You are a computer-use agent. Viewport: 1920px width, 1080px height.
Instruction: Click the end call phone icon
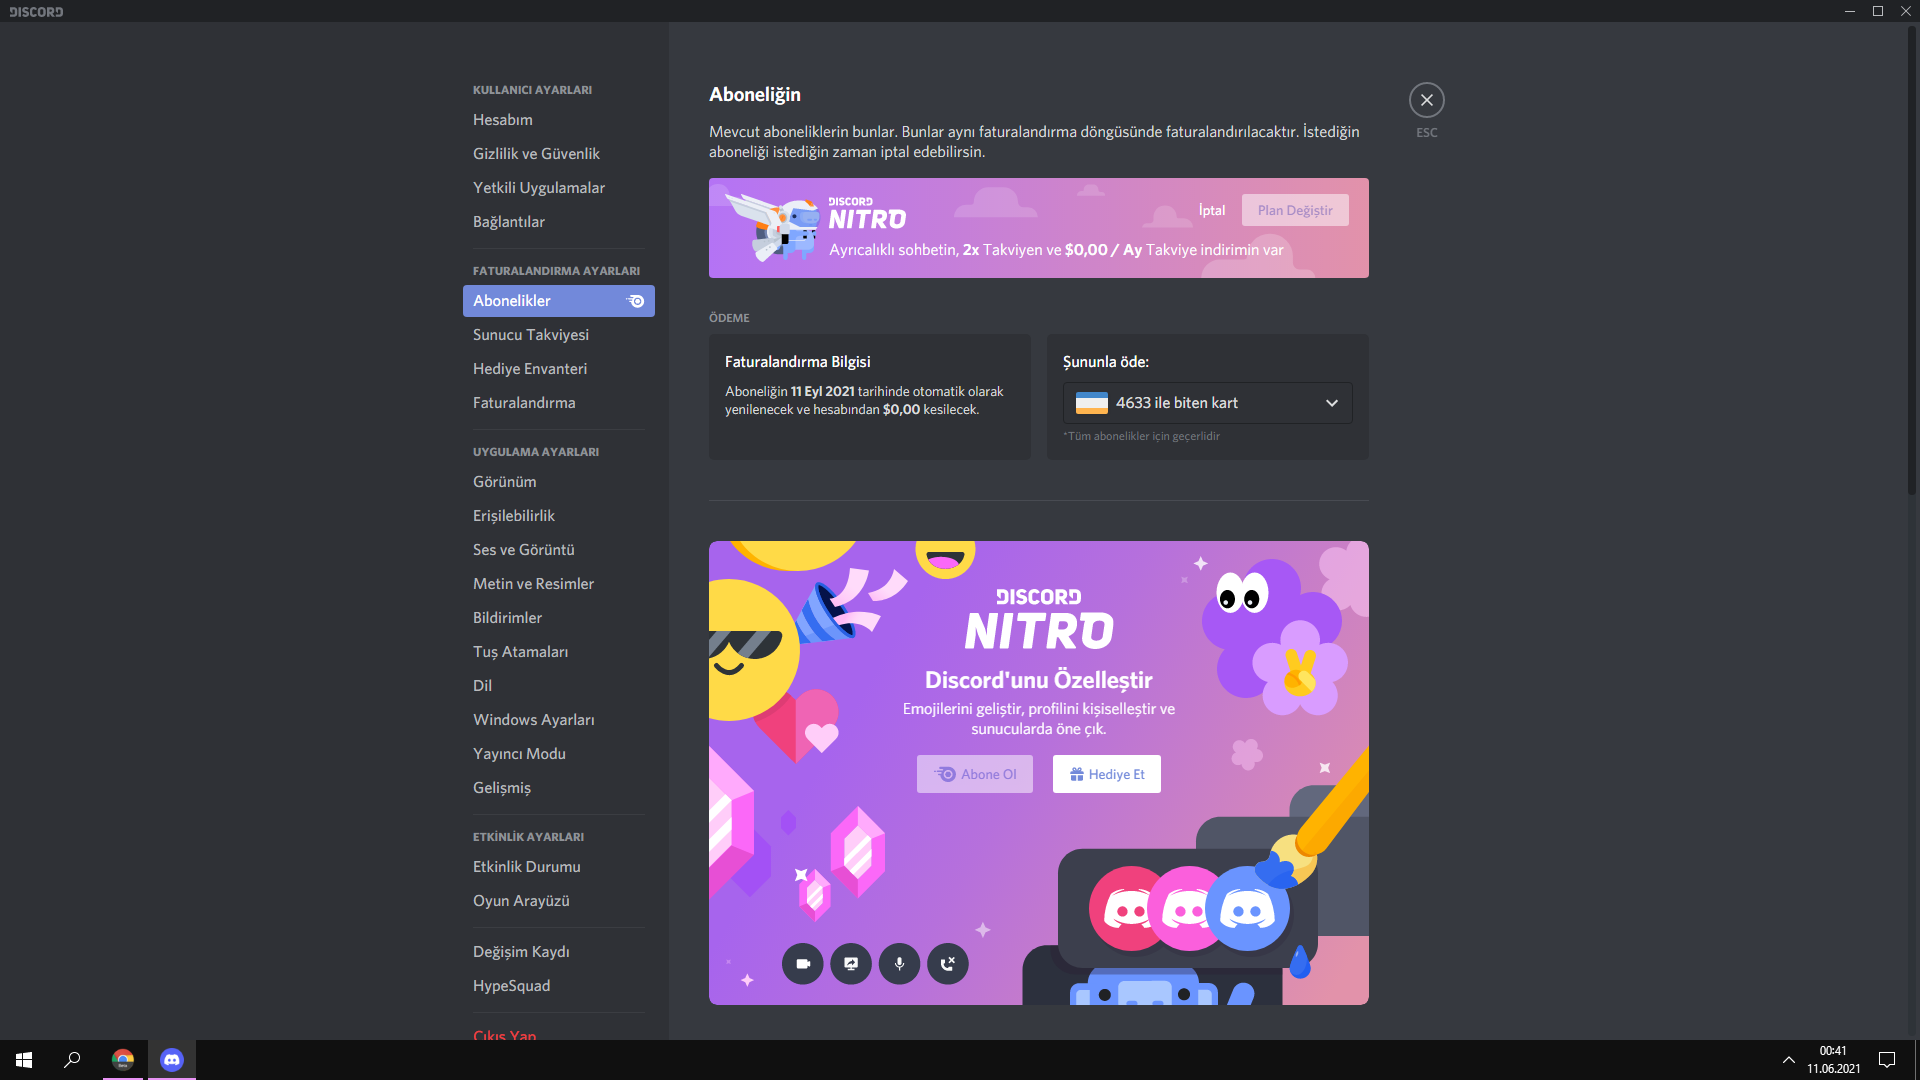click(x=948, y=964)
